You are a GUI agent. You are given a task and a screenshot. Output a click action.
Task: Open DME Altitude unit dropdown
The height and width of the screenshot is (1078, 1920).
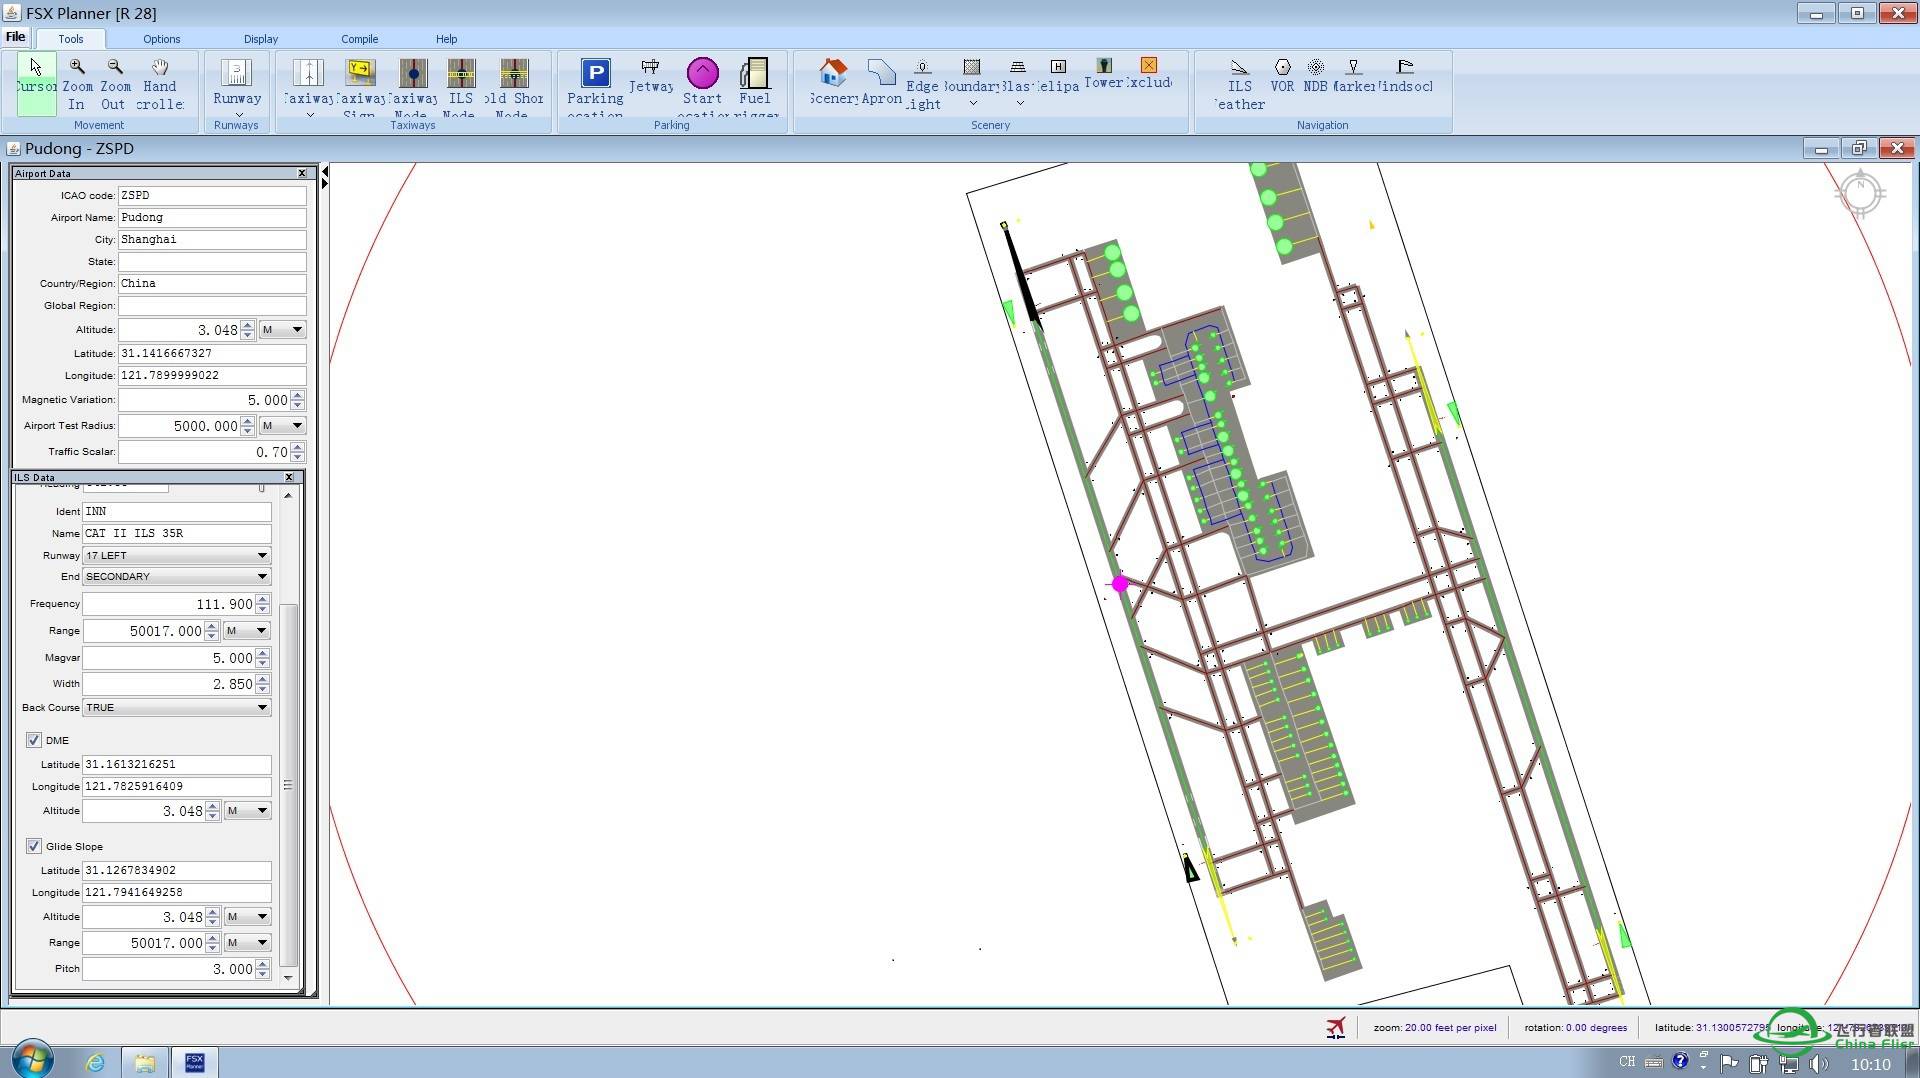(x=247, y=810)
